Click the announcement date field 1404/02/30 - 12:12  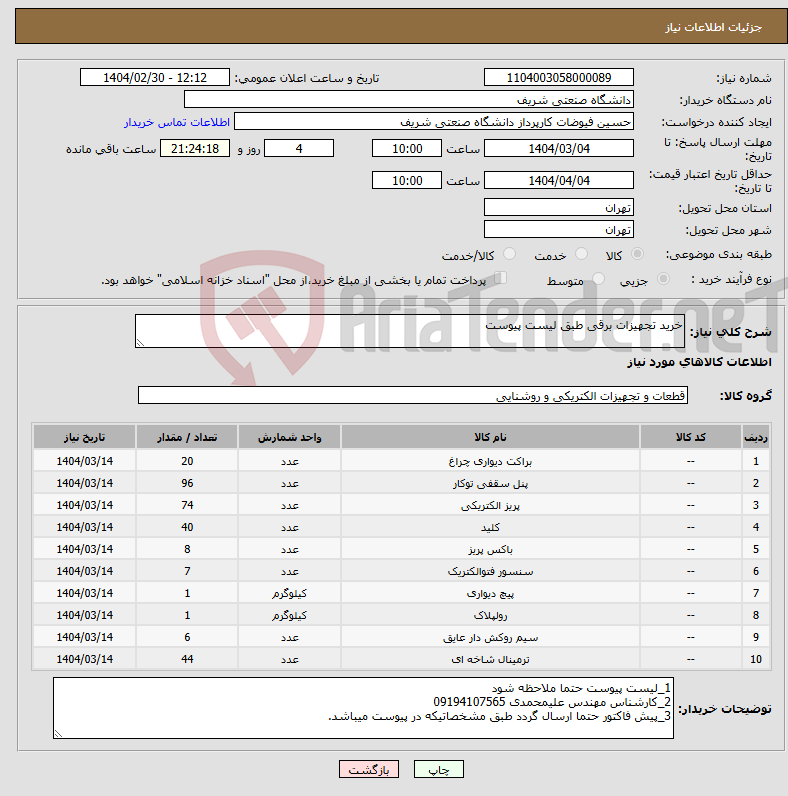155,78
